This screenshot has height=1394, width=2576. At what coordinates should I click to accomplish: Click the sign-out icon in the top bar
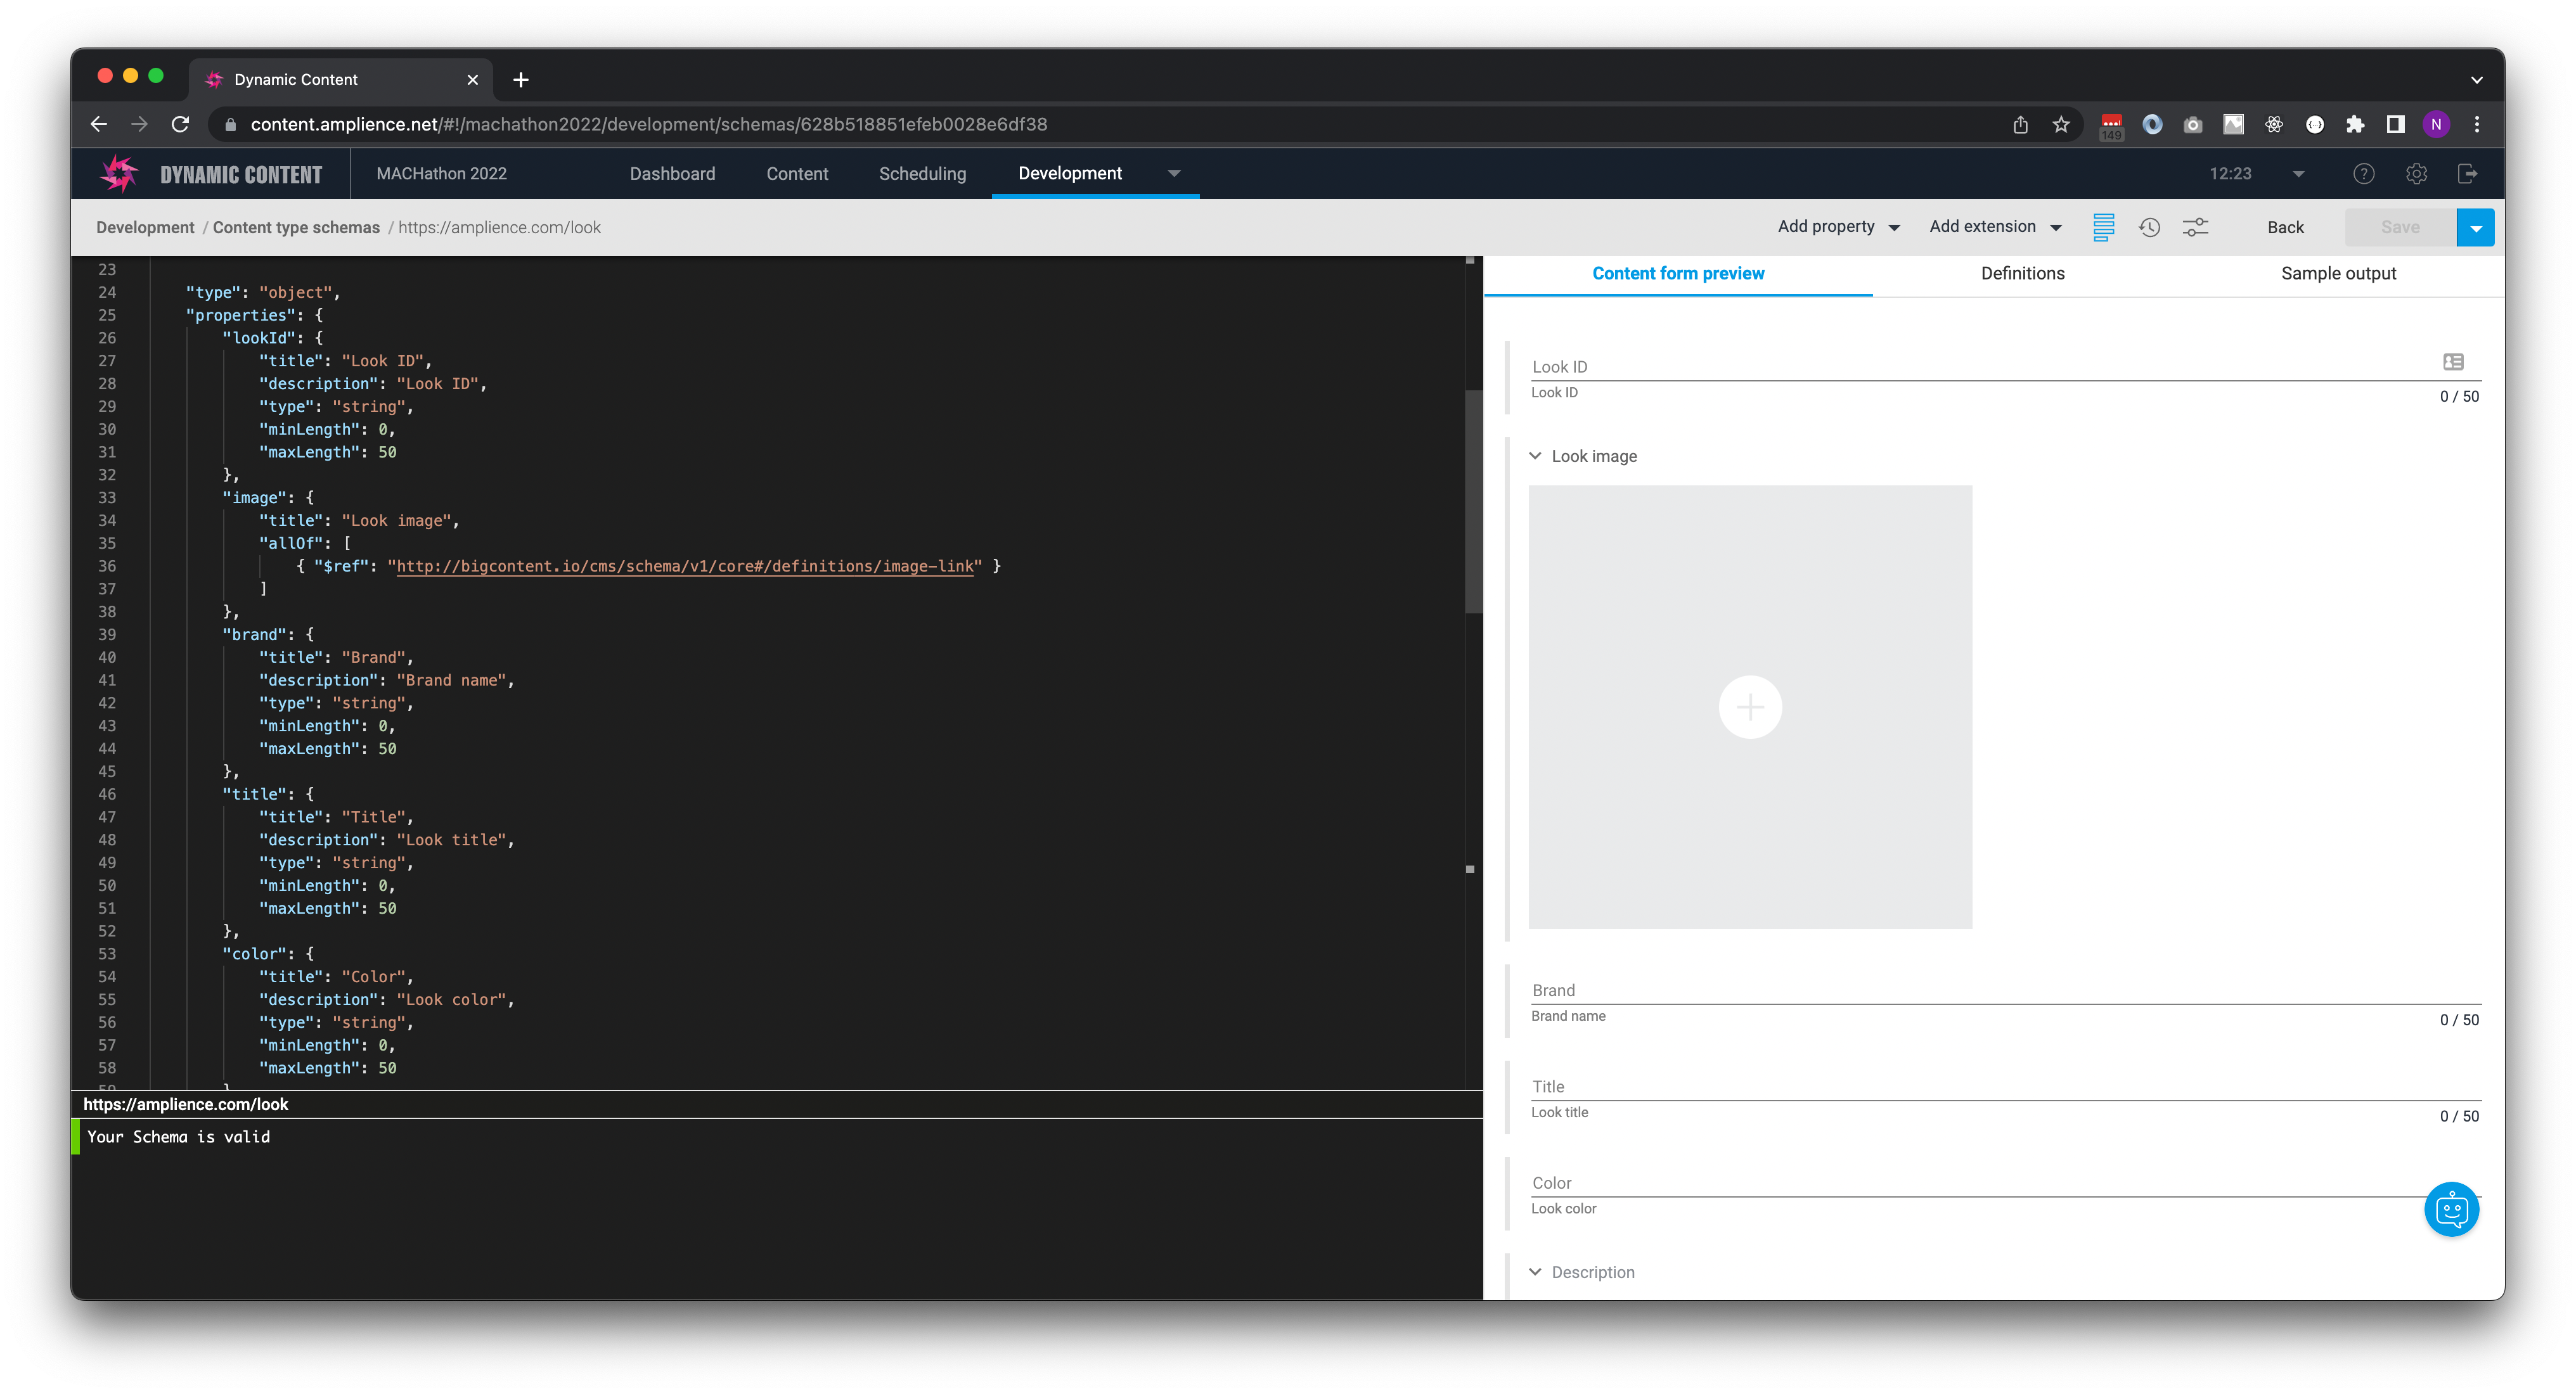[2468, 173]
